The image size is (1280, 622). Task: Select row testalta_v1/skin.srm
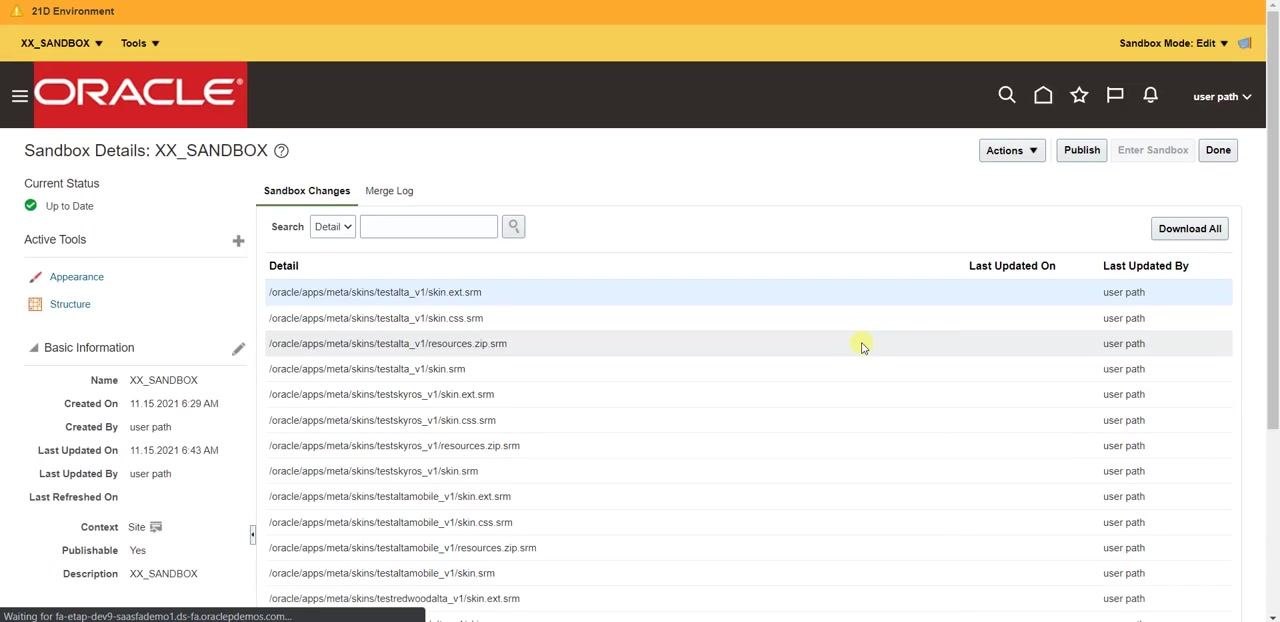point(749,369)
